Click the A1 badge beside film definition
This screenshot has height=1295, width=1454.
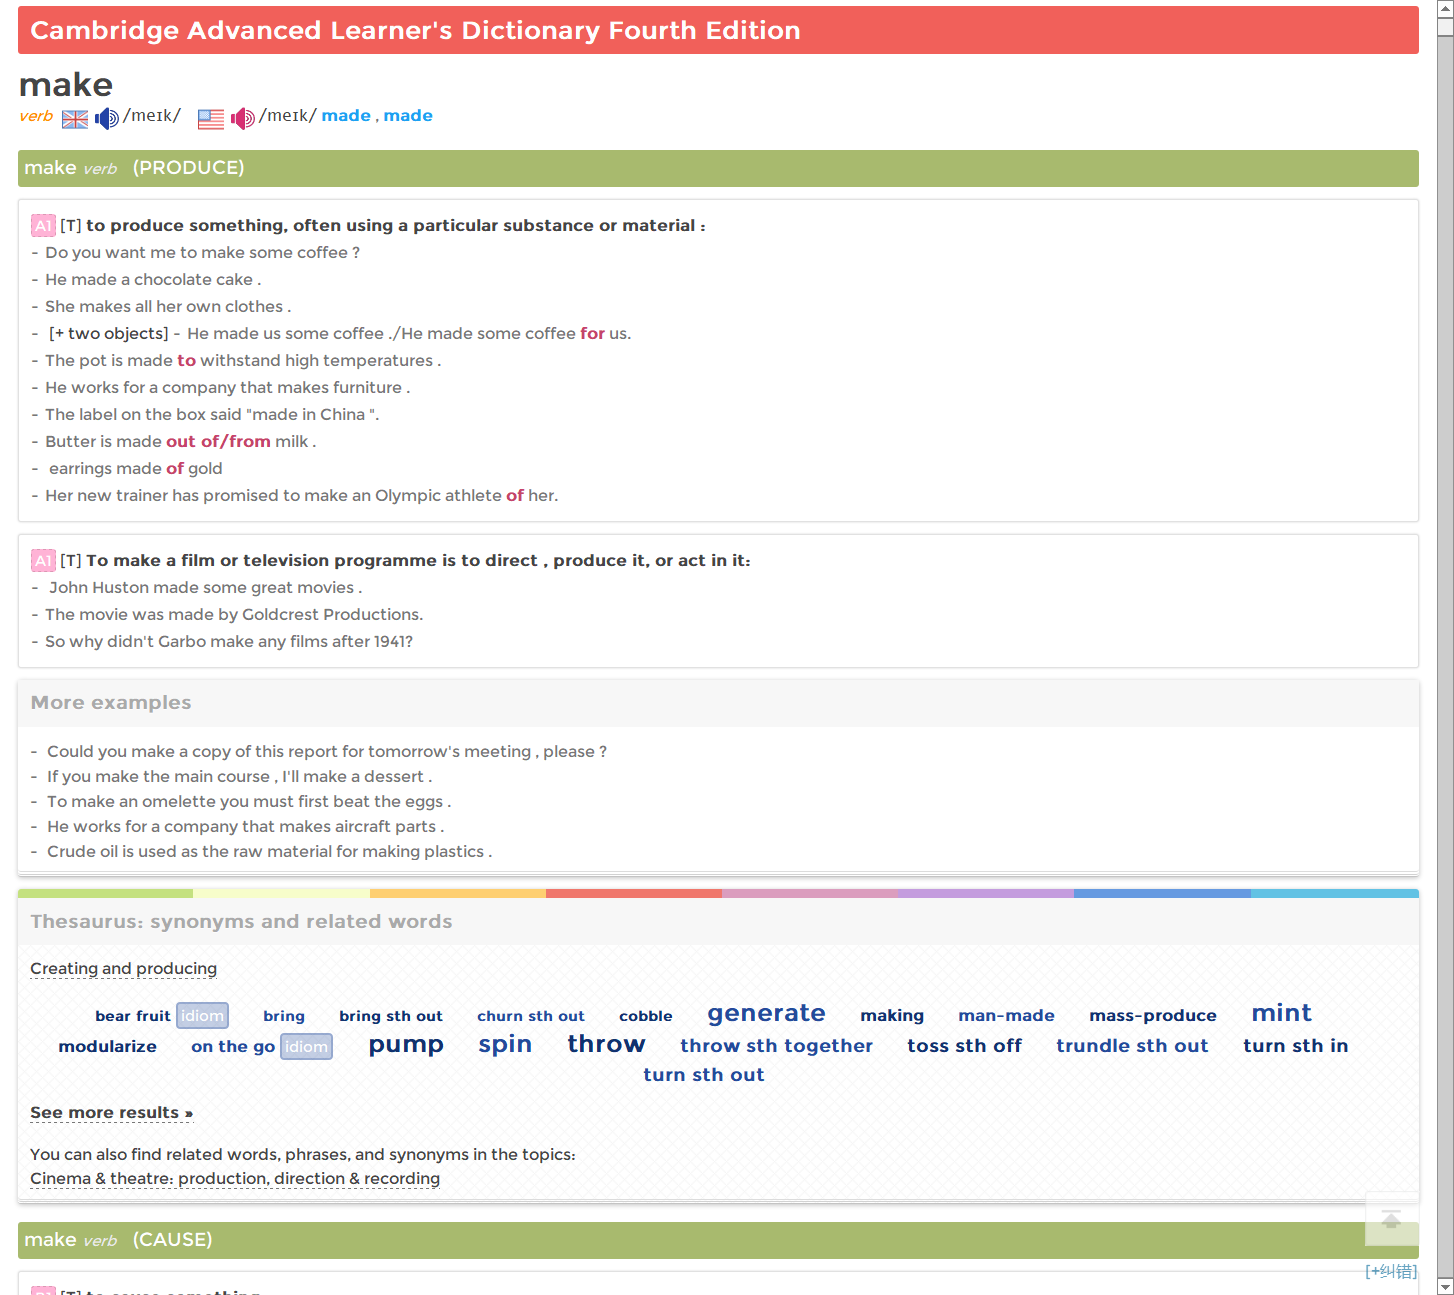pyautogui.click(x=43, y=561)
